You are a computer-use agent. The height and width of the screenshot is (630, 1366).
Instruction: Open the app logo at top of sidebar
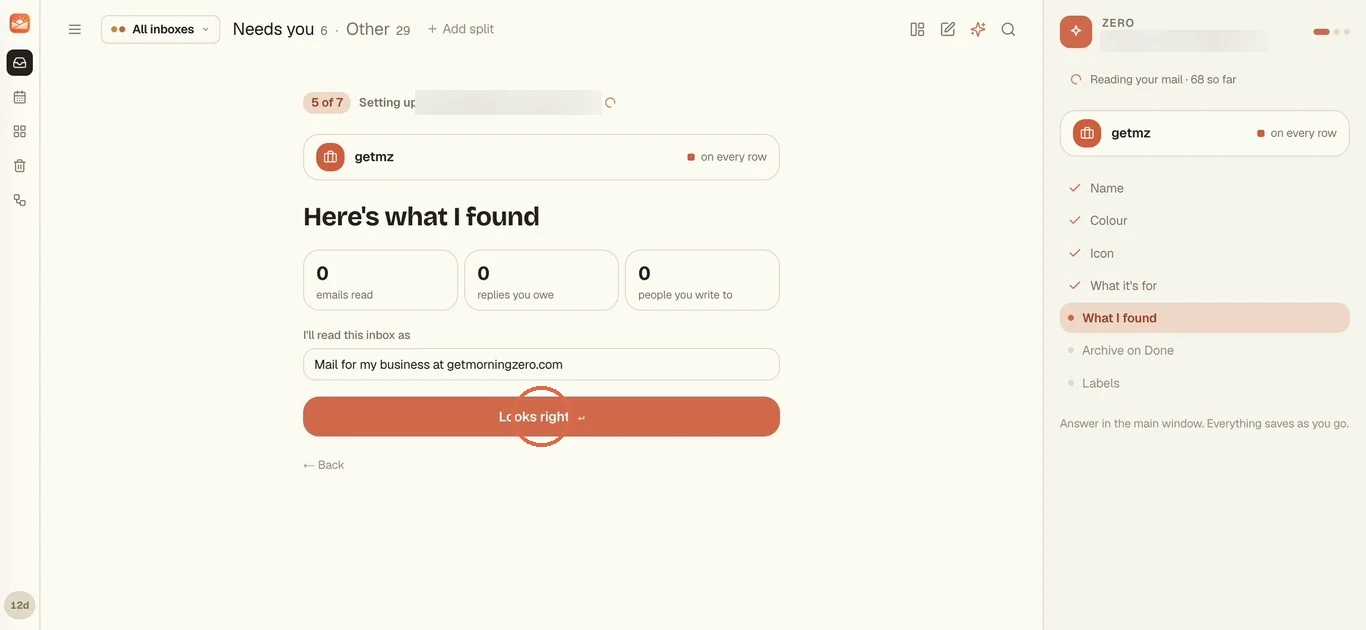point(19,23)
